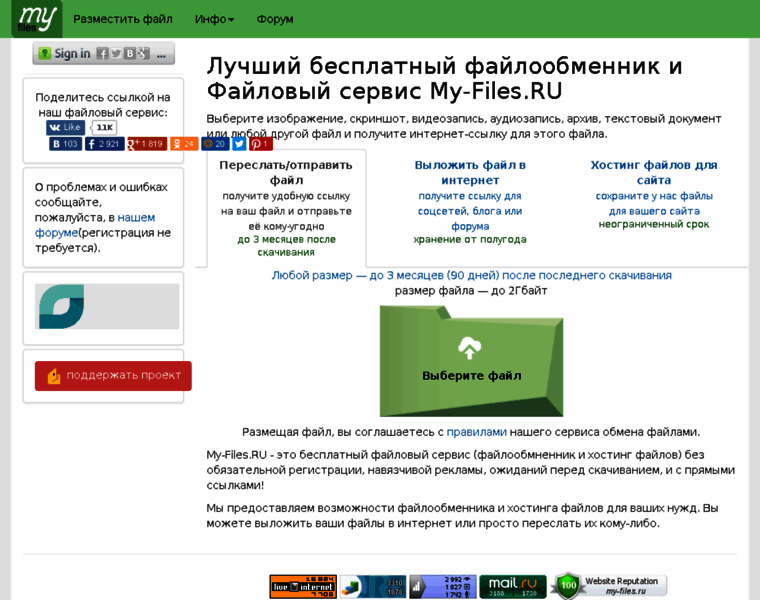Sign in with the Twitter icon

(116, 53)
